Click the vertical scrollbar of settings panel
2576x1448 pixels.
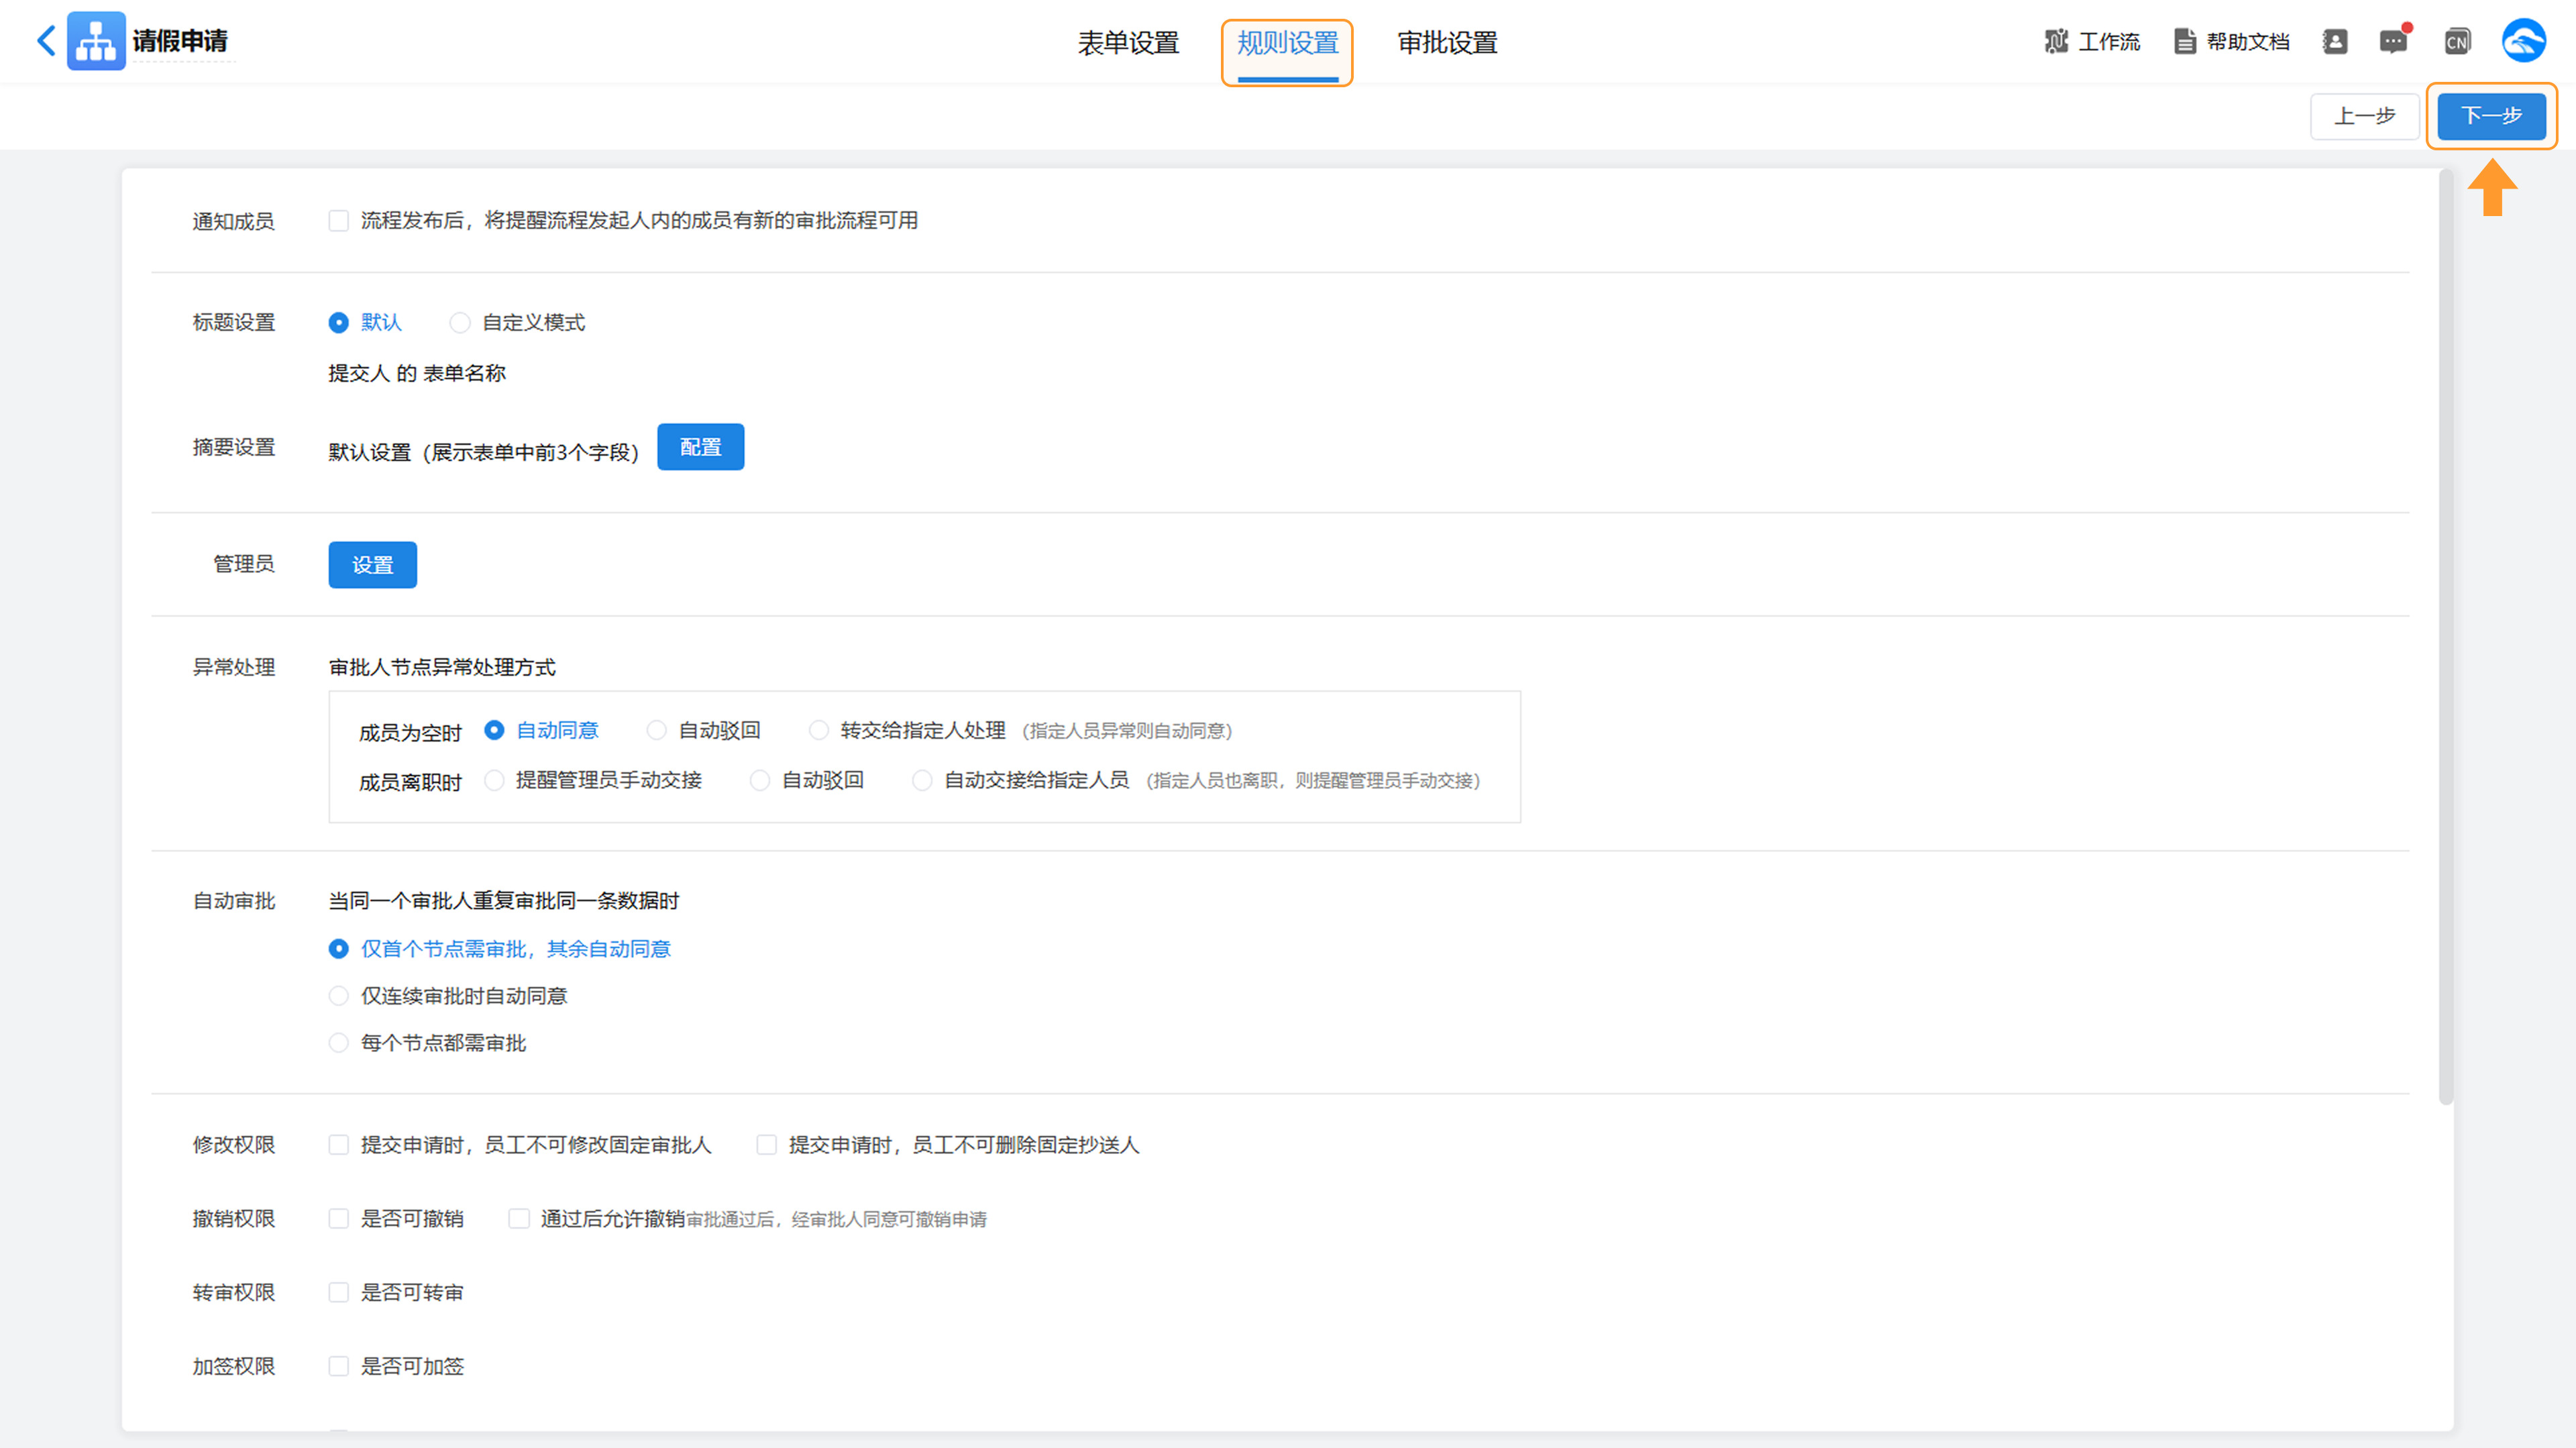coord(2446,637)
